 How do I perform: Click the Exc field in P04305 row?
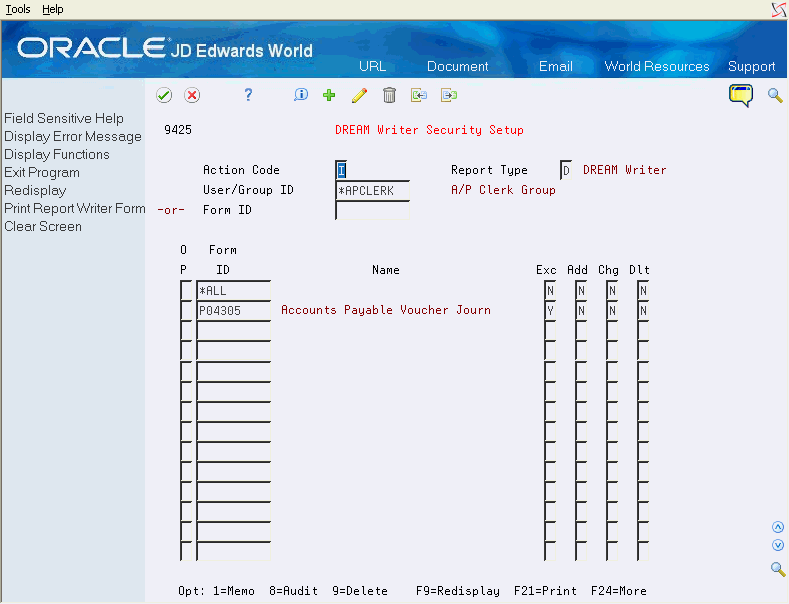(x=550, y=311)
